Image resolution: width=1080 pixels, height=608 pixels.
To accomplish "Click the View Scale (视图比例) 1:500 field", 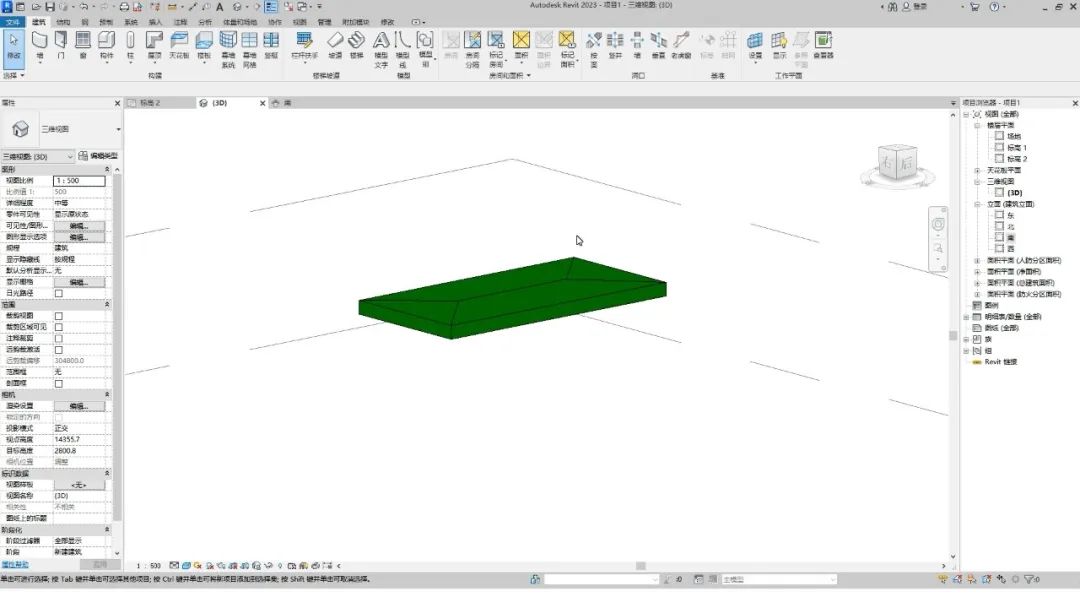I will click(x=79, y=180).
